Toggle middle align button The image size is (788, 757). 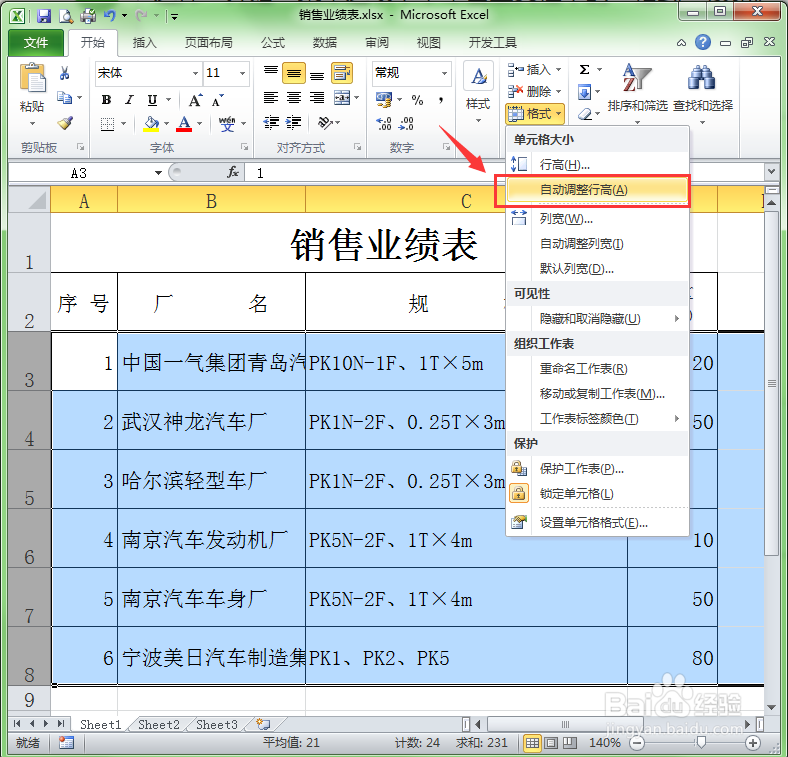point(294,74)
